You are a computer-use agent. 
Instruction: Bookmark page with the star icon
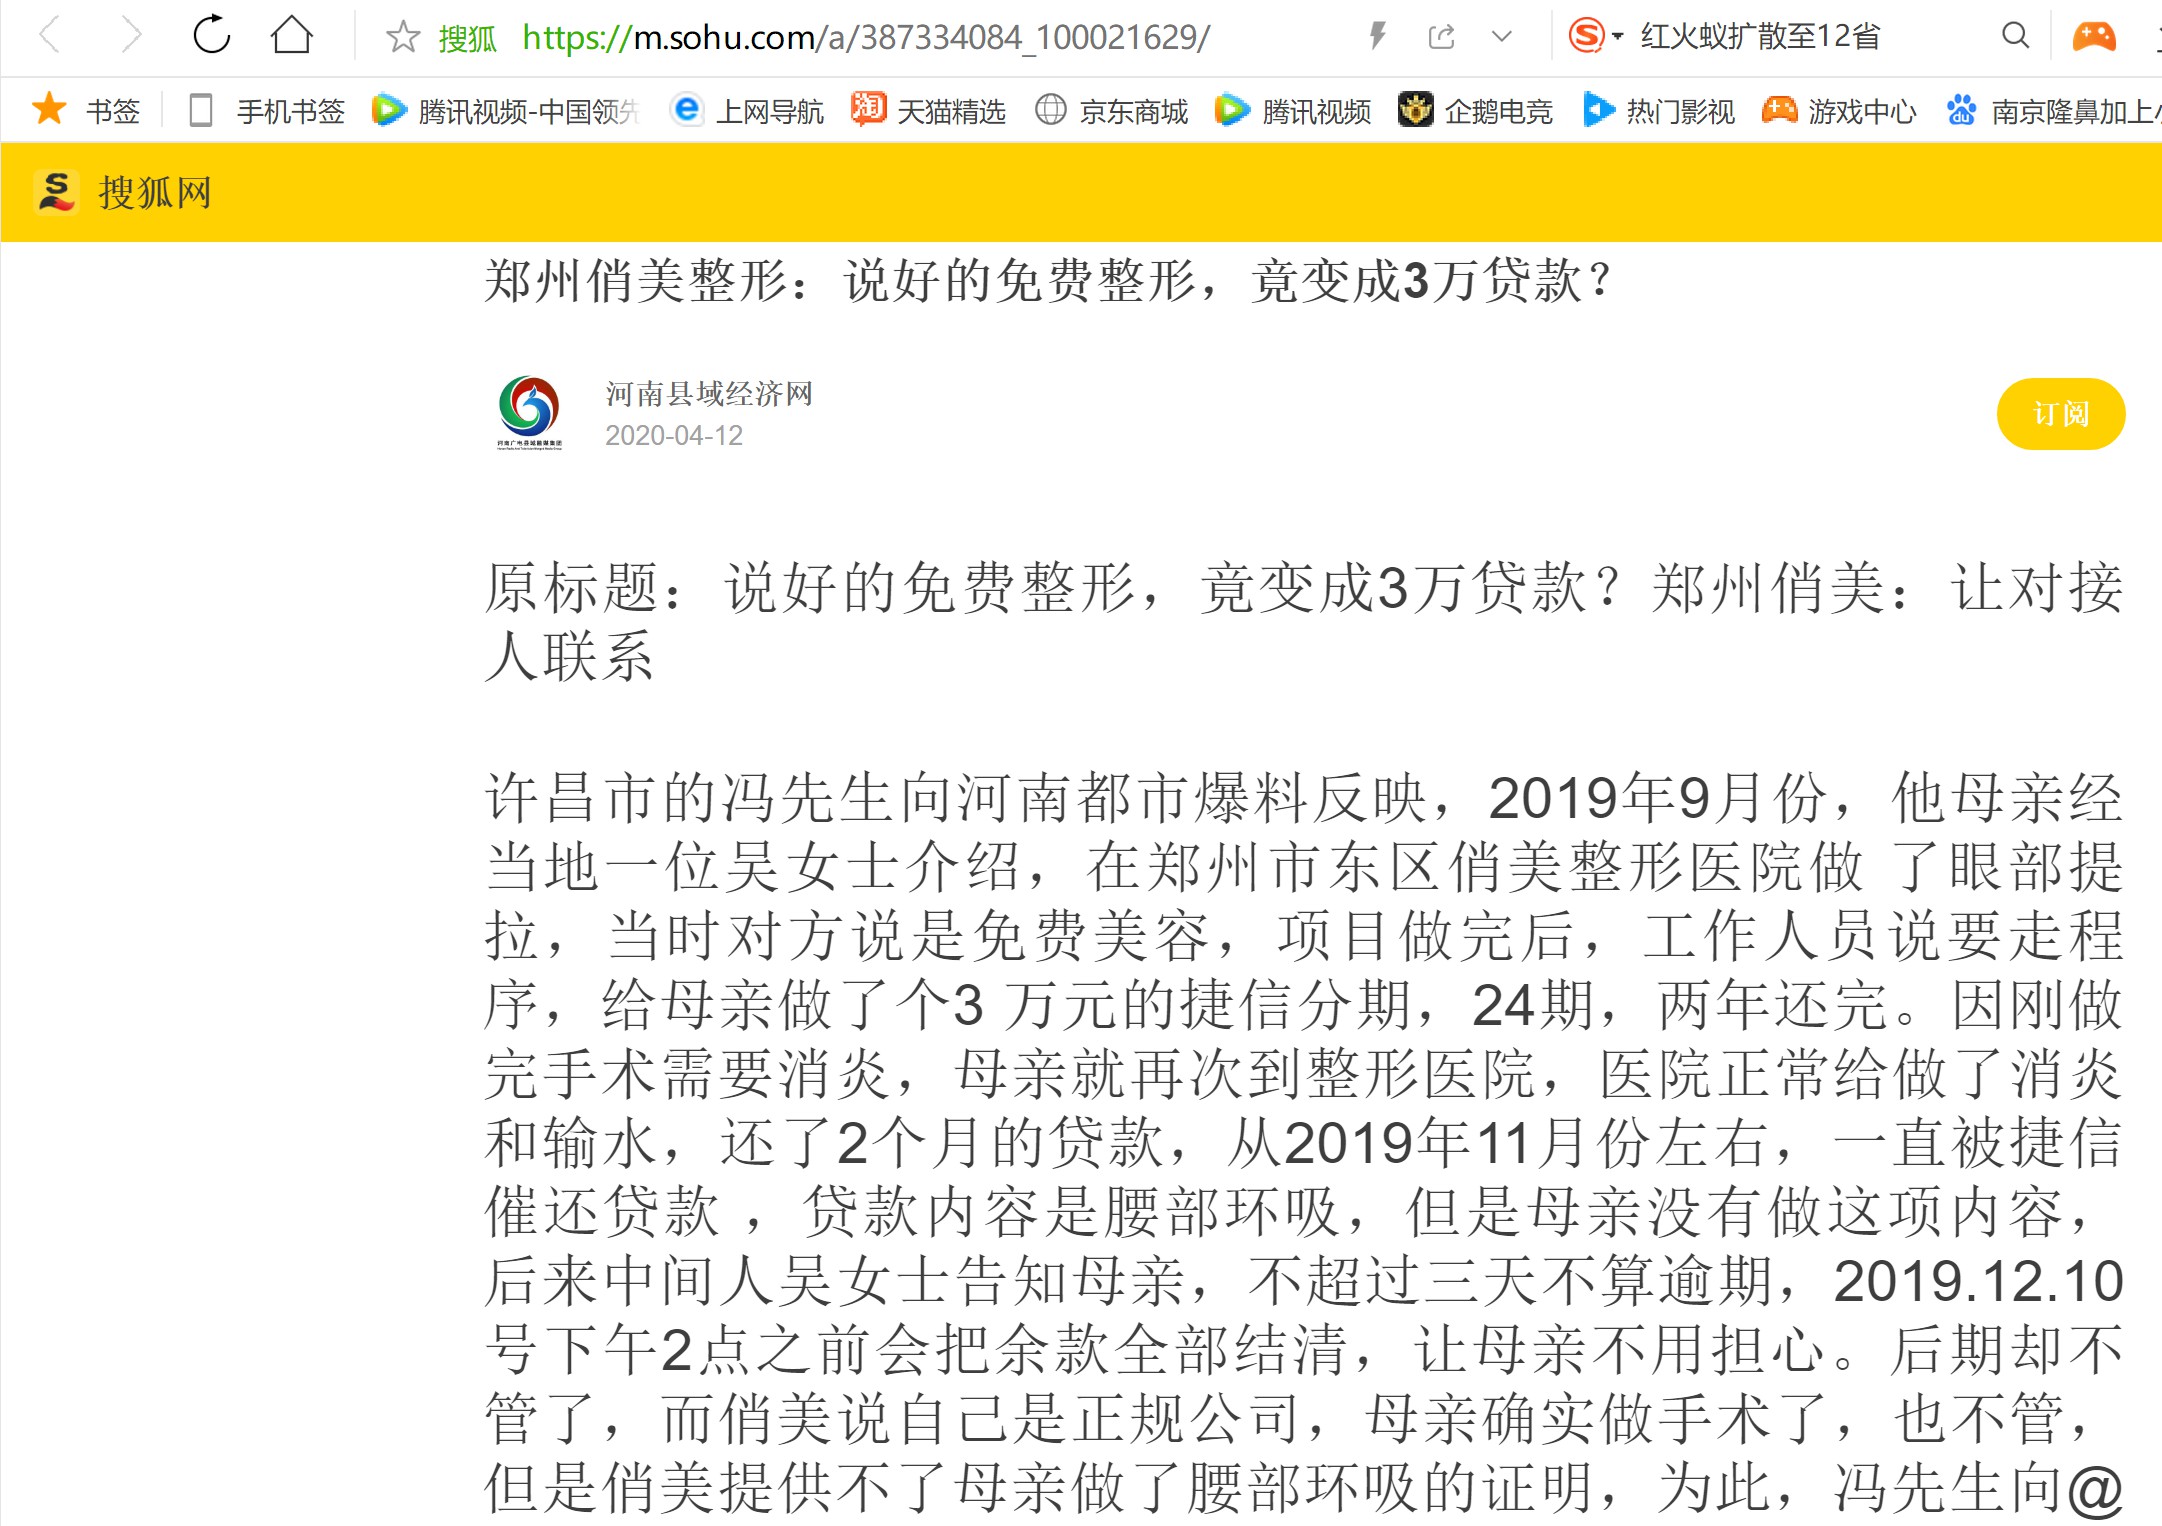click(x=403, y=37)
